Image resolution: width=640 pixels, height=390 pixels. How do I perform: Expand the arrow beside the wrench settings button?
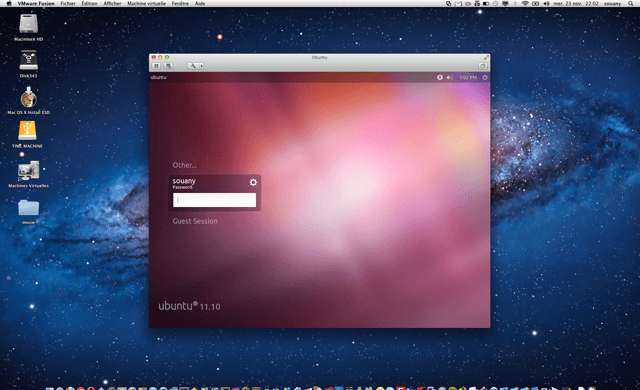click(201, 66)
